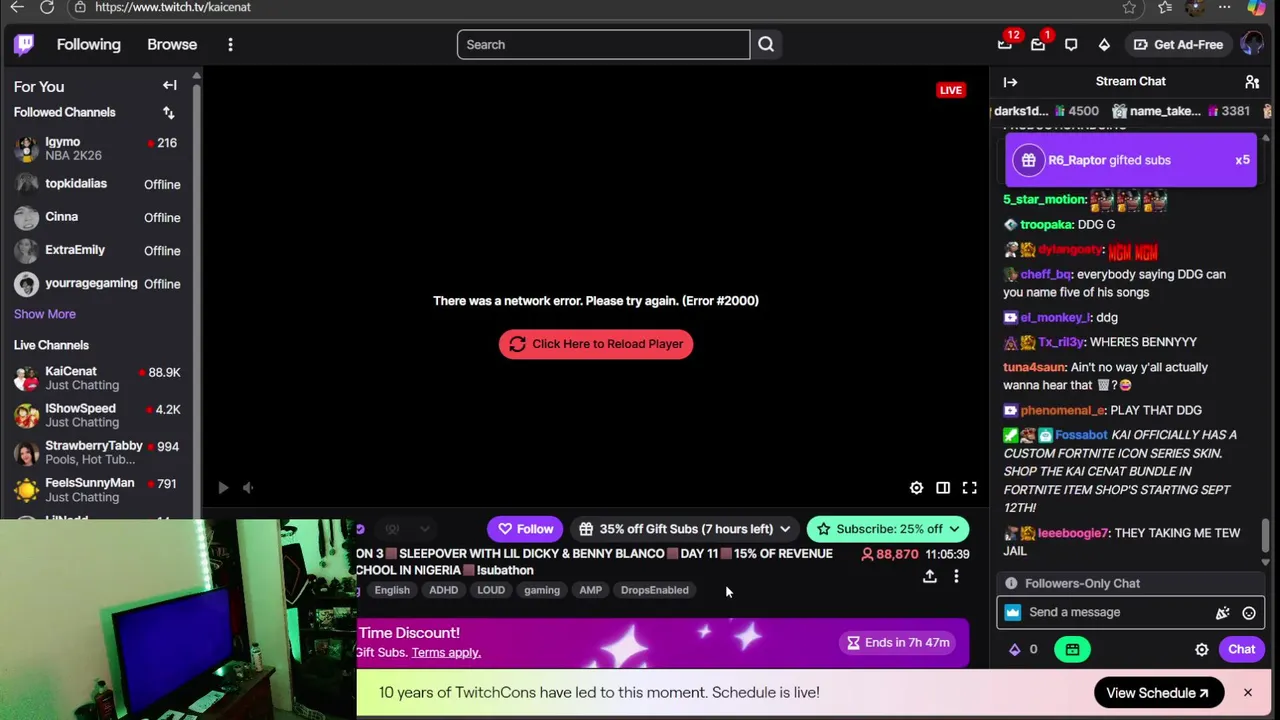Collapse the For You sidebar

click(170, 86)
